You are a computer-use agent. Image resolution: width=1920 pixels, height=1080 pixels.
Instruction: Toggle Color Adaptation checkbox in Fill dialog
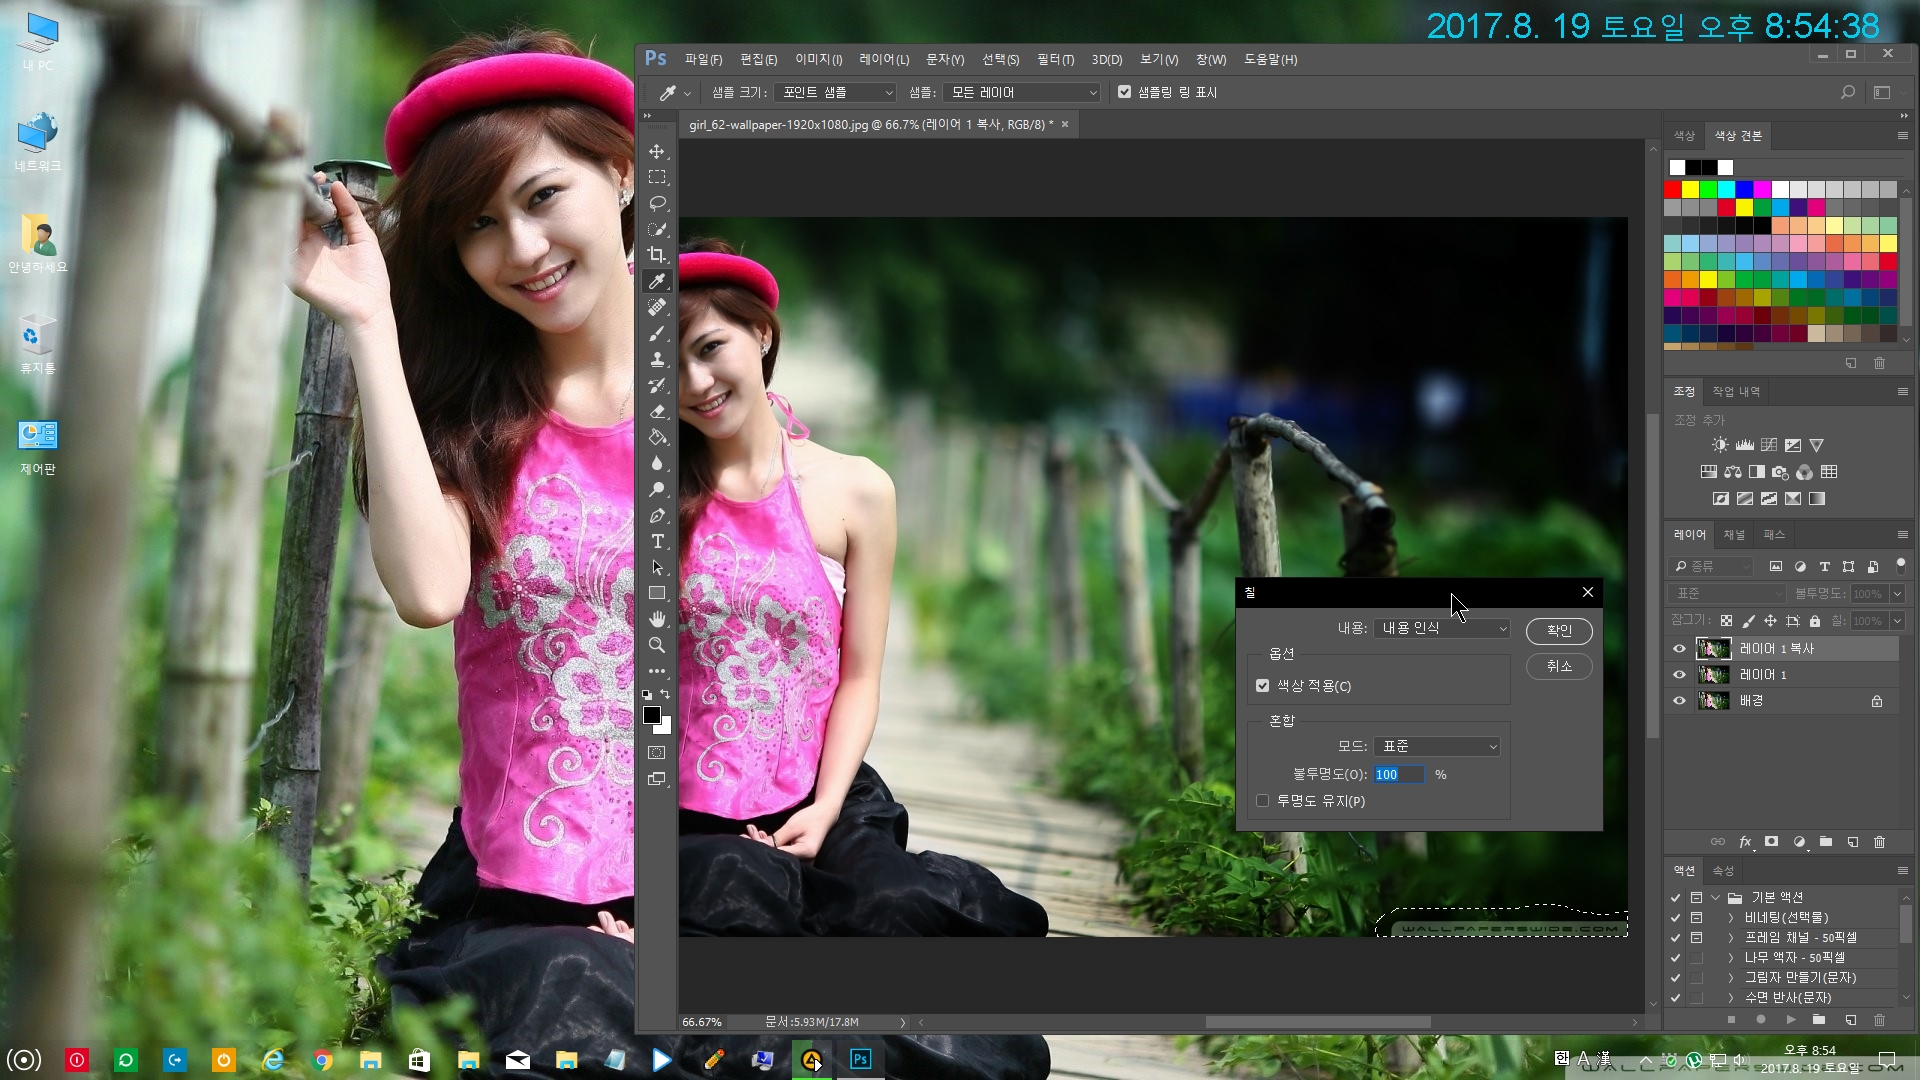[x=1262, y=686]
